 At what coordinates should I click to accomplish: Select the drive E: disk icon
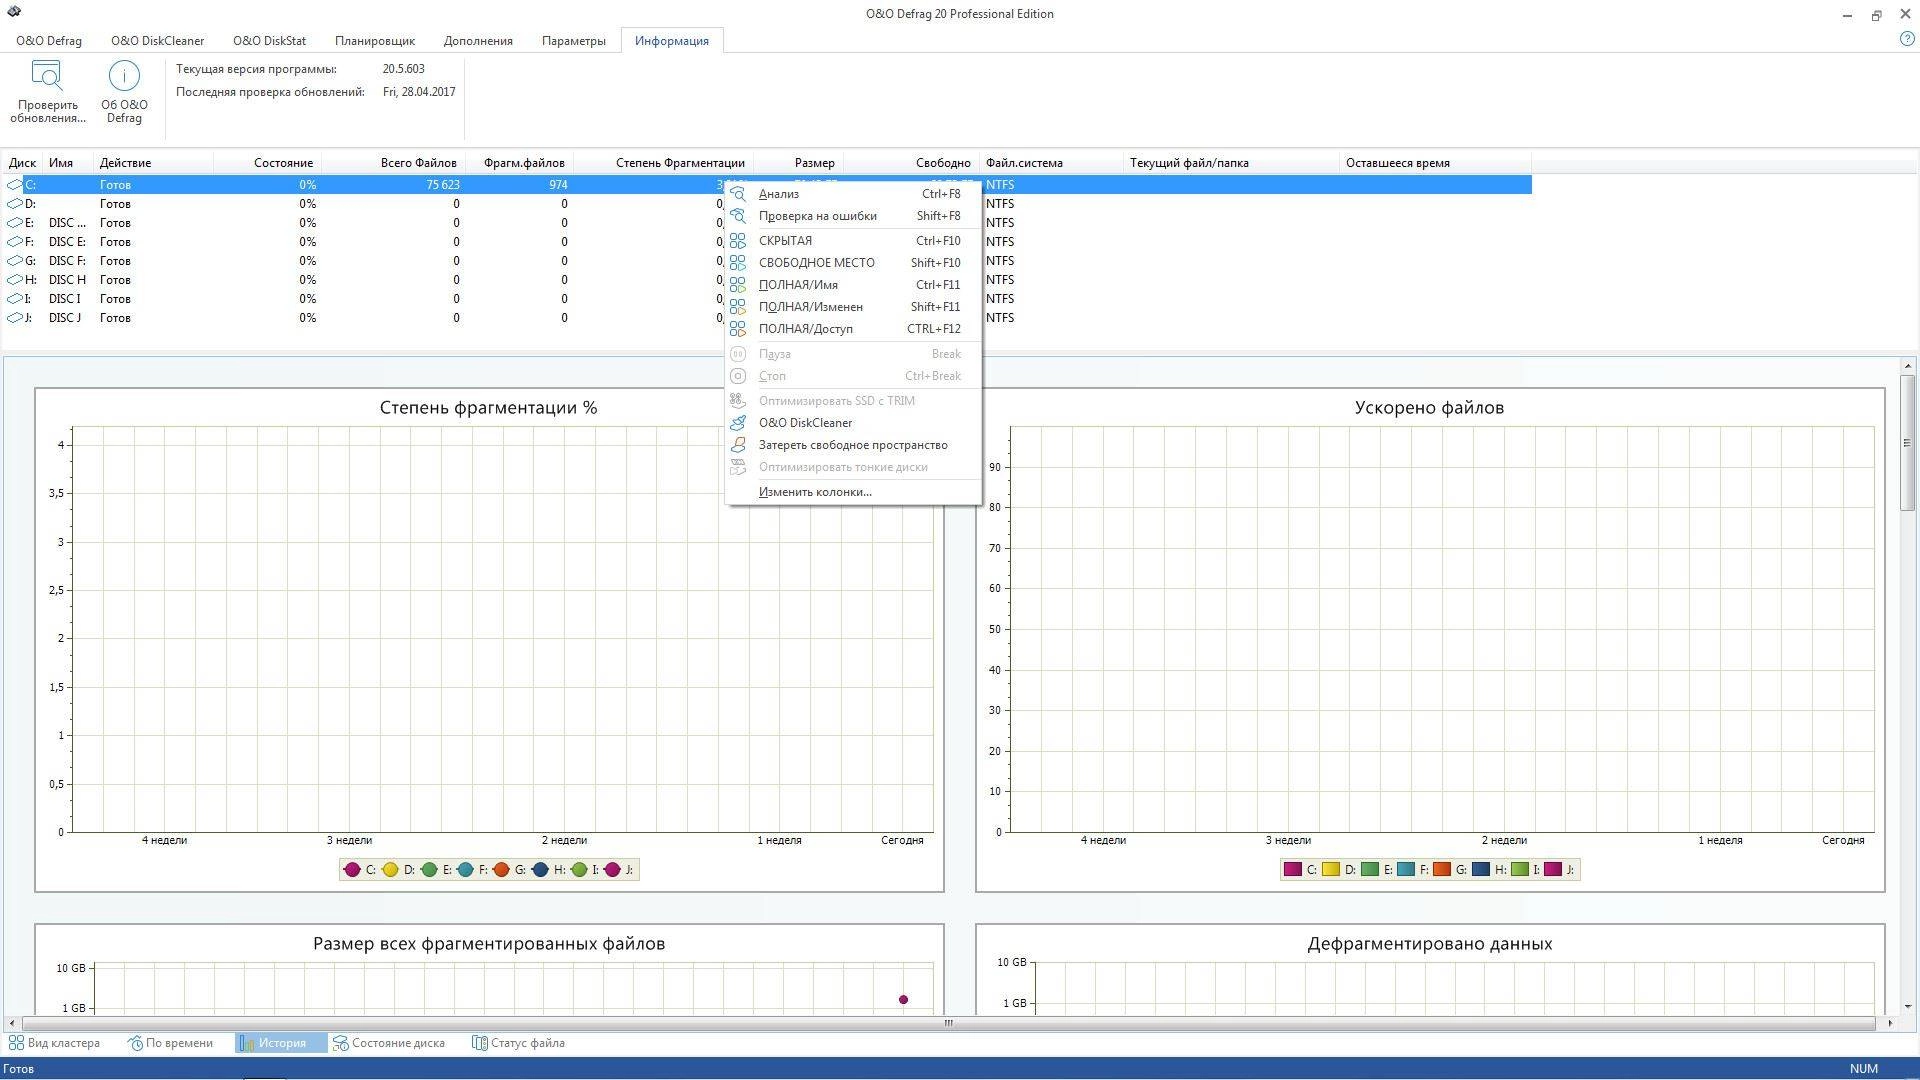(14, 223)
